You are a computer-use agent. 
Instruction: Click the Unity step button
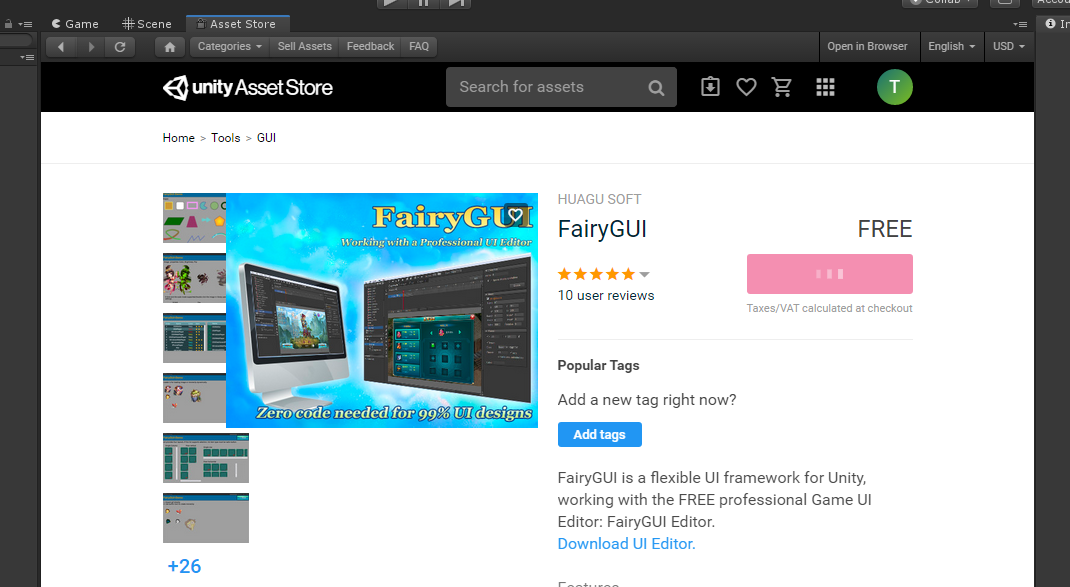(x=454, y=3)
